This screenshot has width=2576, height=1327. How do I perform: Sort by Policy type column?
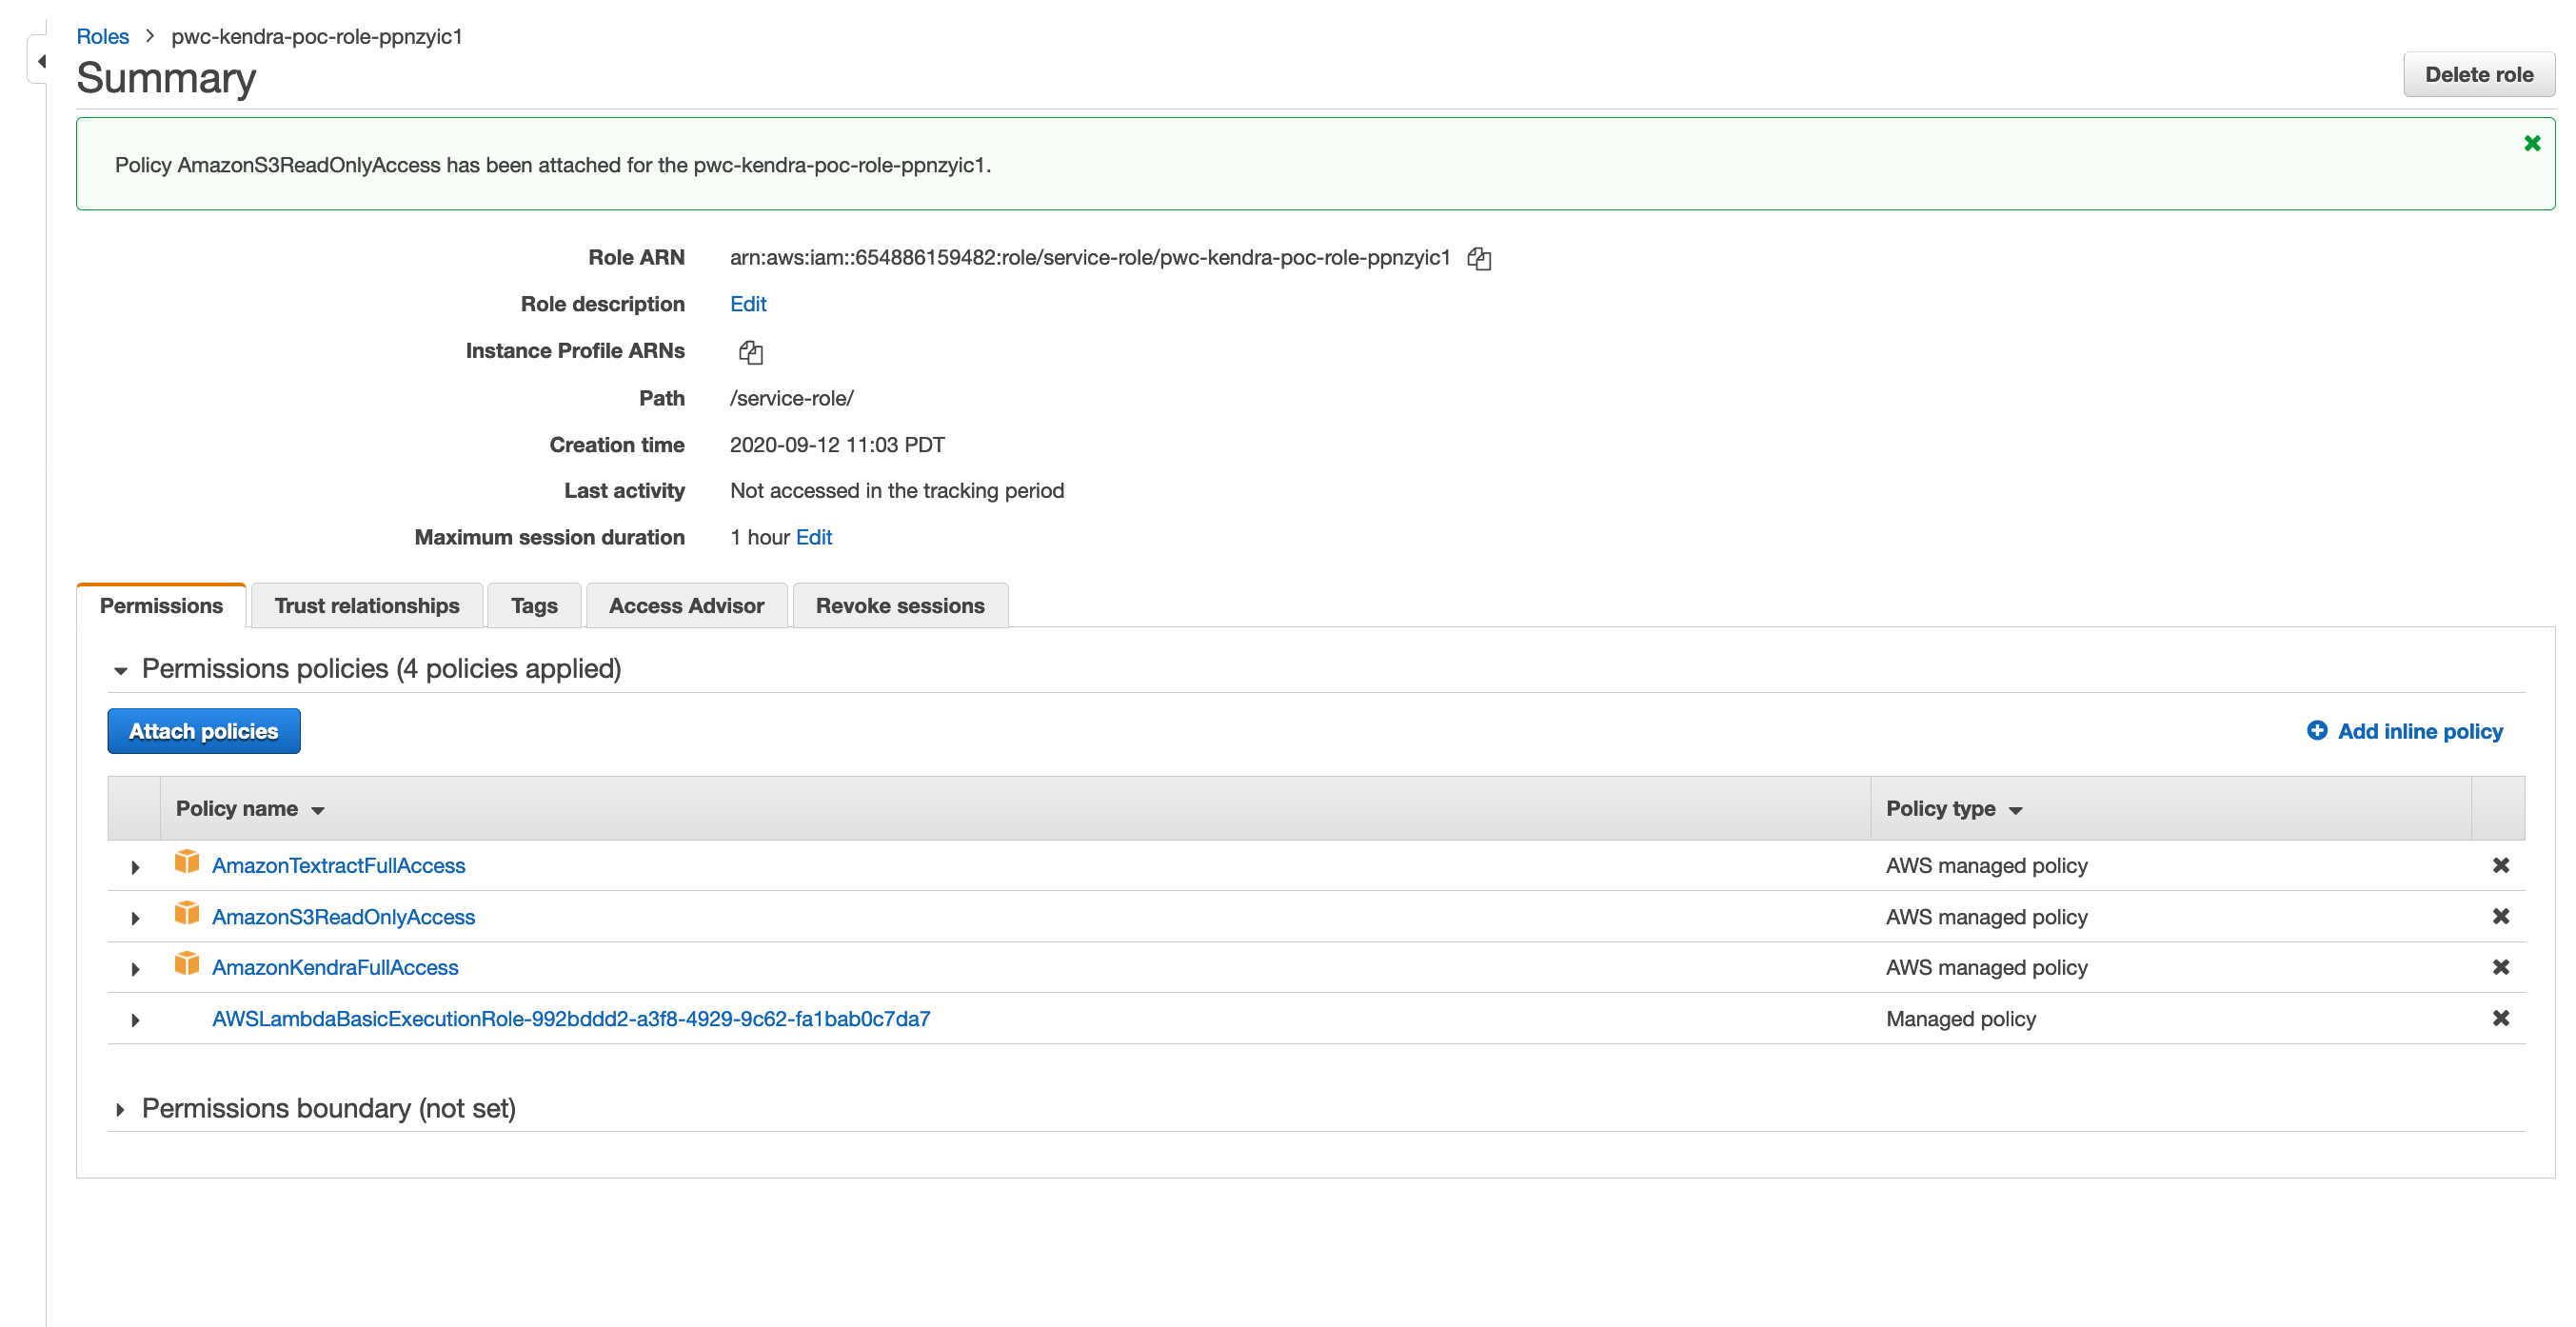(1954, 809)
